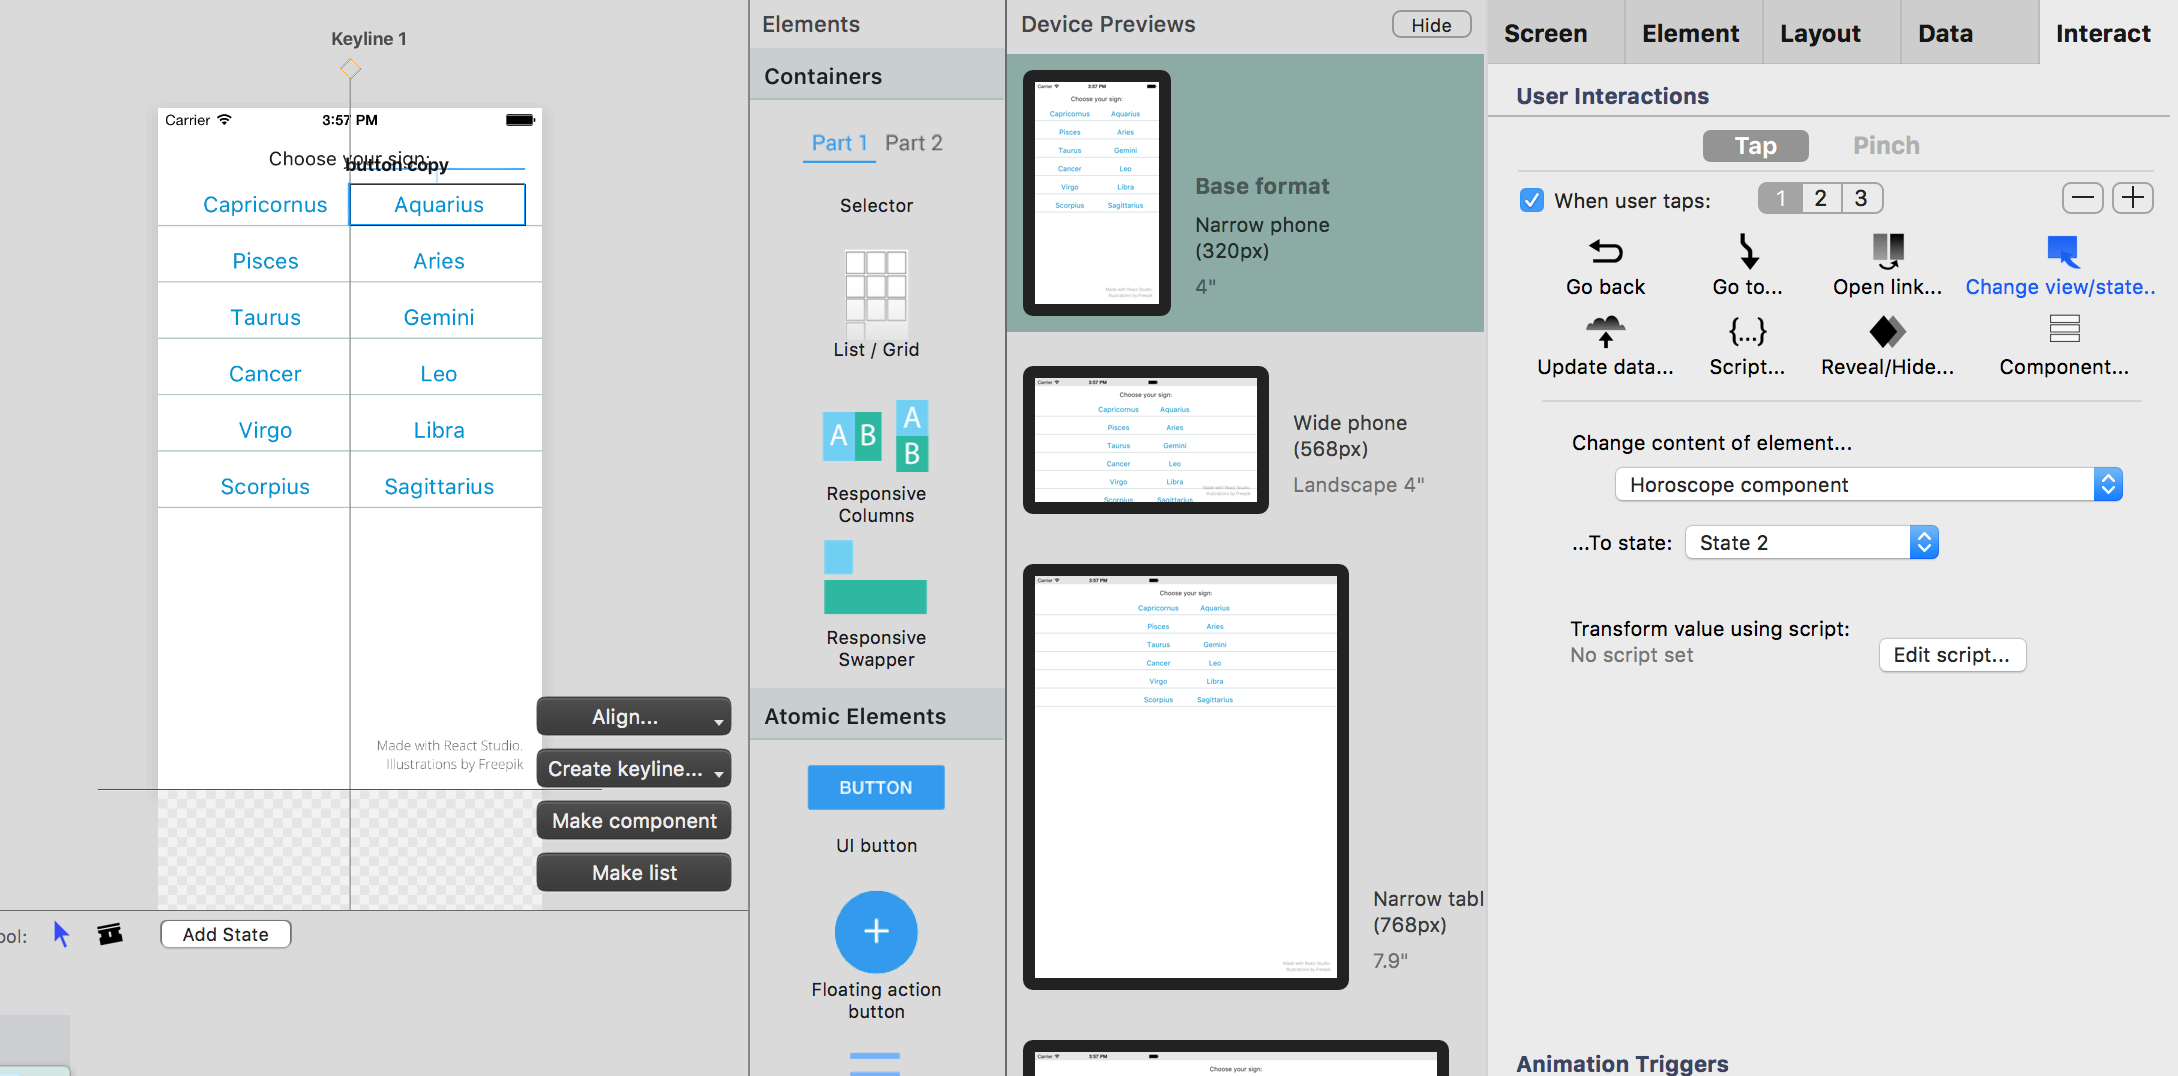The height and width of the screenshot is (1076, 2178).
Task: Select tap interaction number 1
Action: coord(1781,198)
